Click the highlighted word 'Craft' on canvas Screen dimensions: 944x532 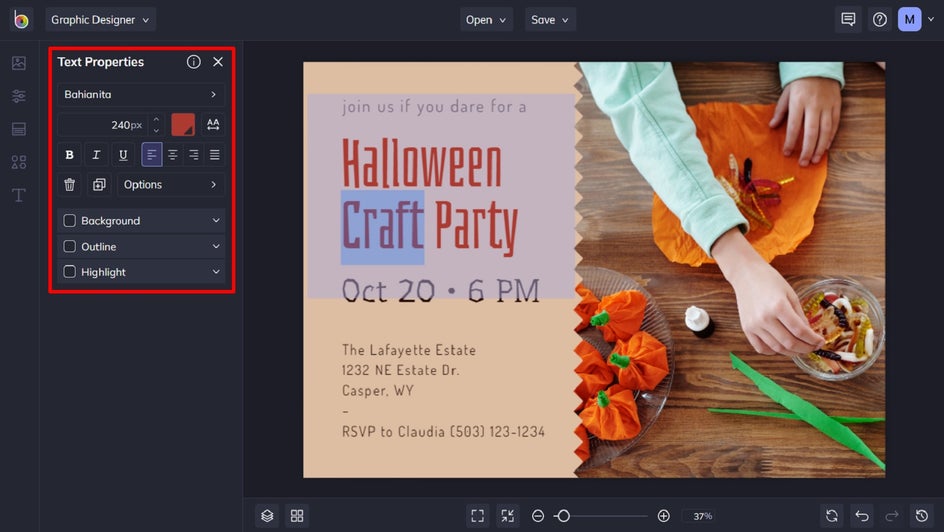[x=383, y=226]
